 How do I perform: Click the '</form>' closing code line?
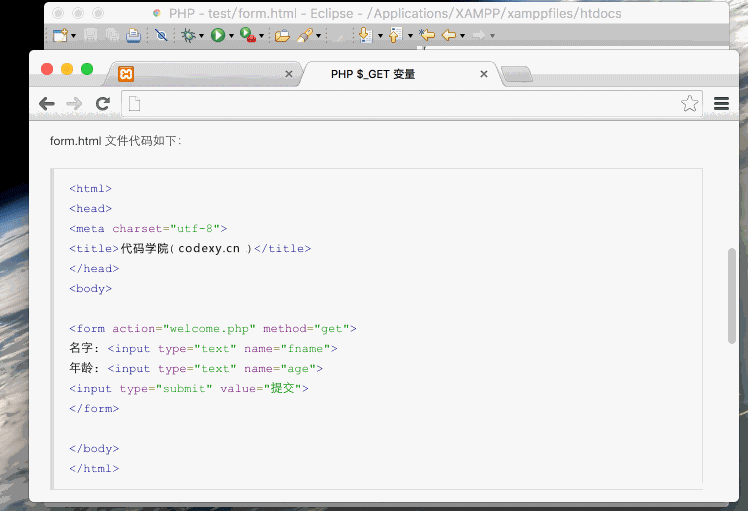click(x=94, y=409)
